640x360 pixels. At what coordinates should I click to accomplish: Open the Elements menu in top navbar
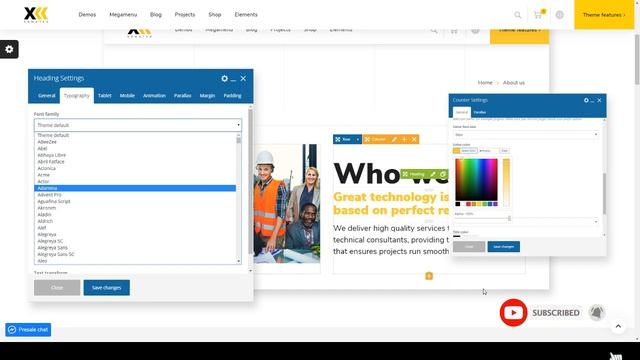pyautogui.click(x=246, y=15)
